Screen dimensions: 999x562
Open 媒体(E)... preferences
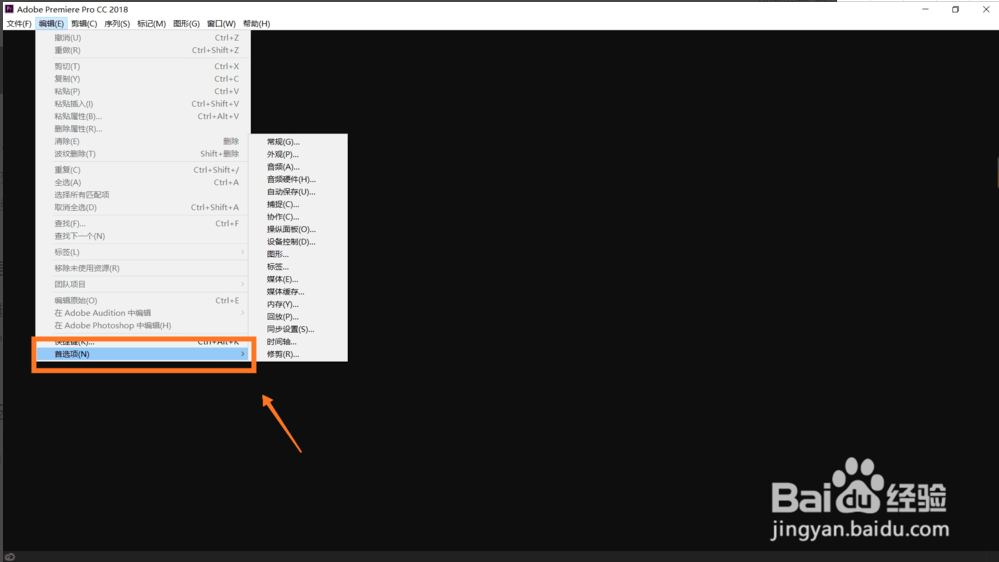coord(298,280)
